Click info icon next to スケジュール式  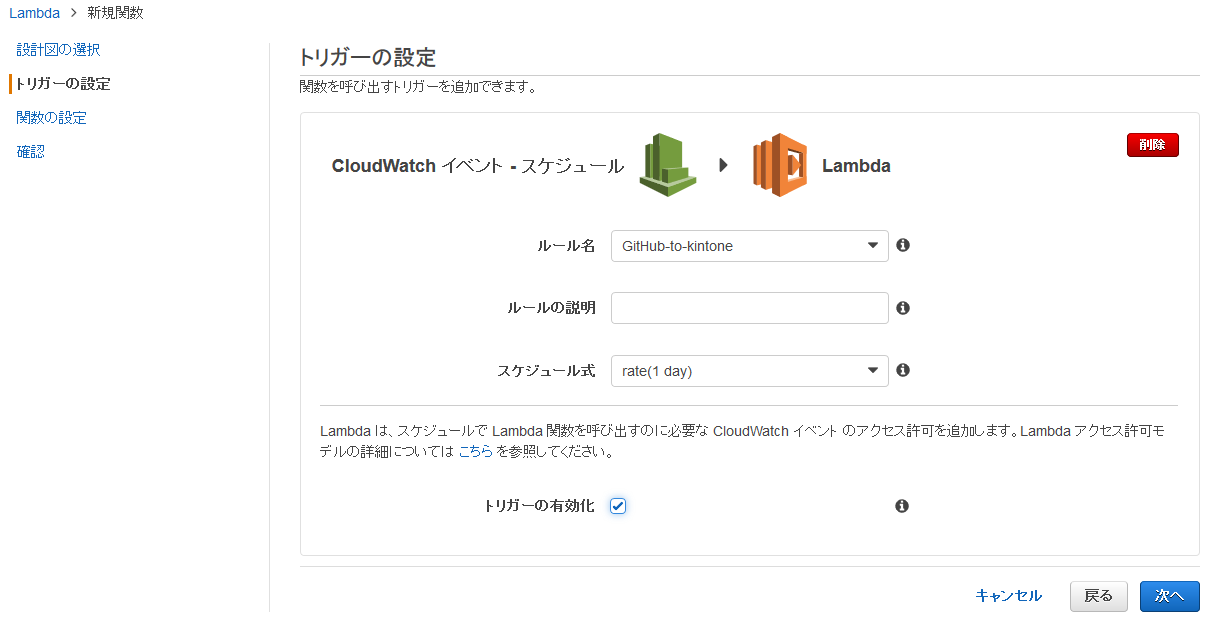(x=903, y=370)
